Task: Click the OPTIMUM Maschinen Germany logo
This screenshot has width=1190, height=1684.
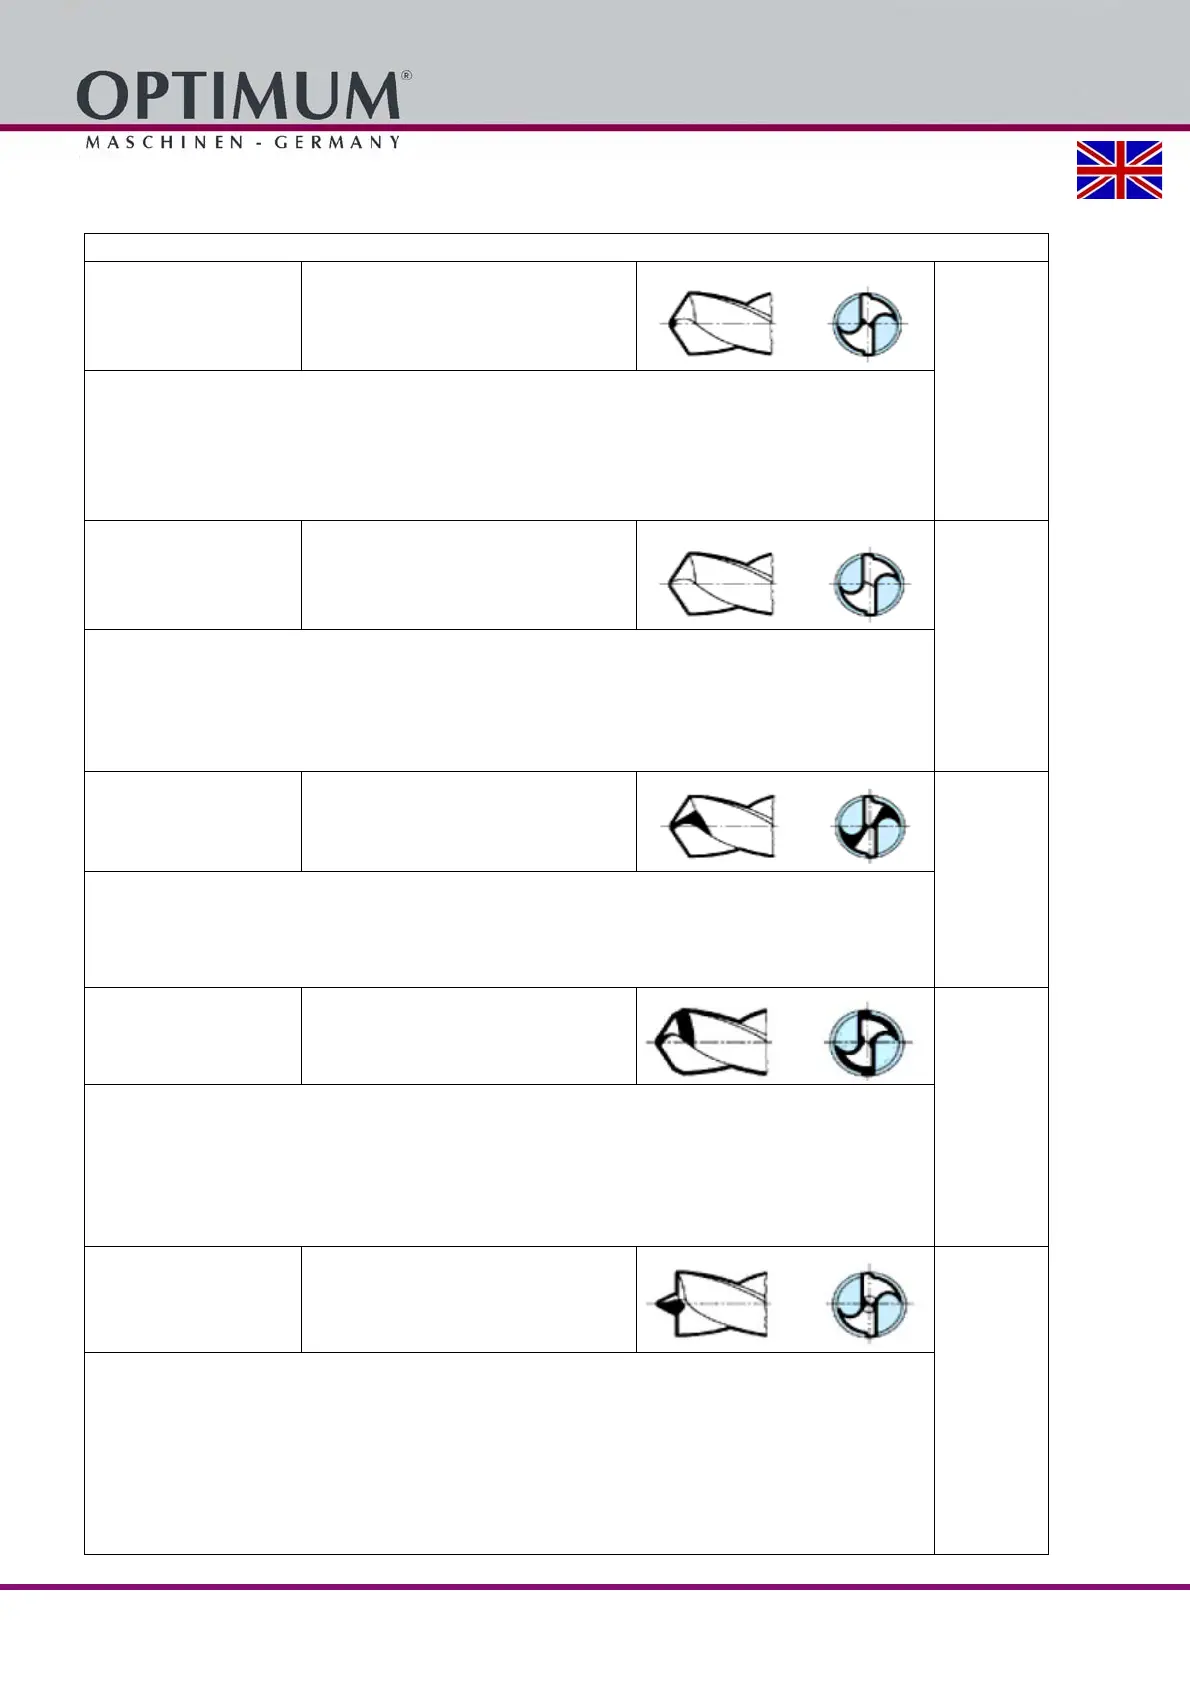Action: click(243, 110)
